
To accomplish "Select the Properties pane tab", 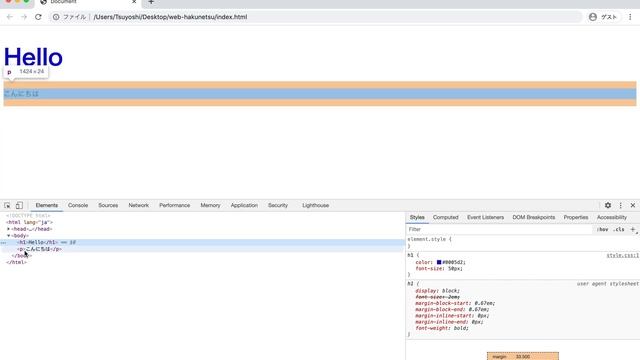I will coord(576,218).
